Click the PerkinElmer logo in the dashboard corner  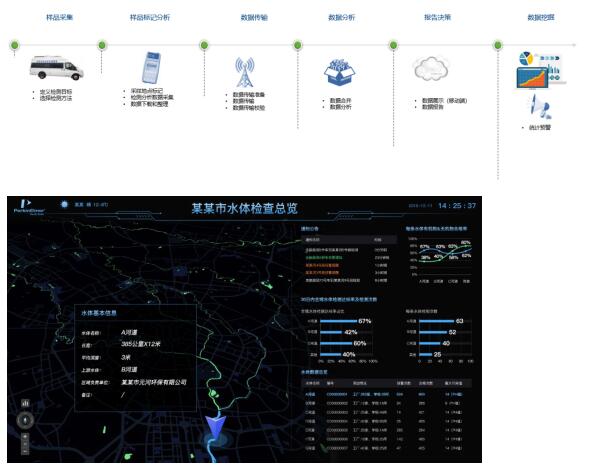pos(29,207)
